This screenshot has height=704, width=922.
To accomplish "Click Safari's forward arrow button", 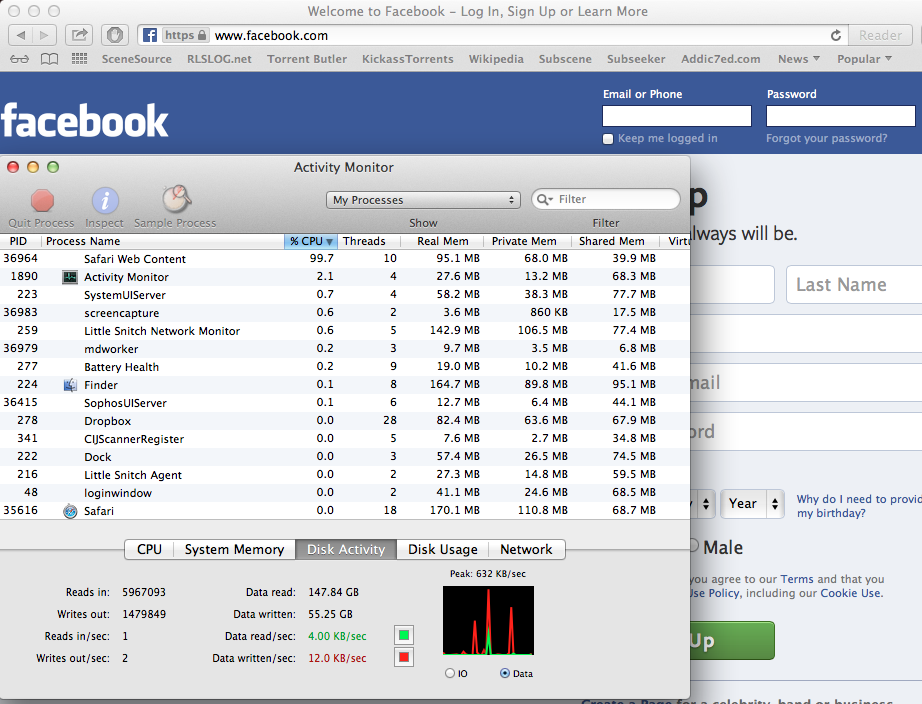I will tap(45, 35).
